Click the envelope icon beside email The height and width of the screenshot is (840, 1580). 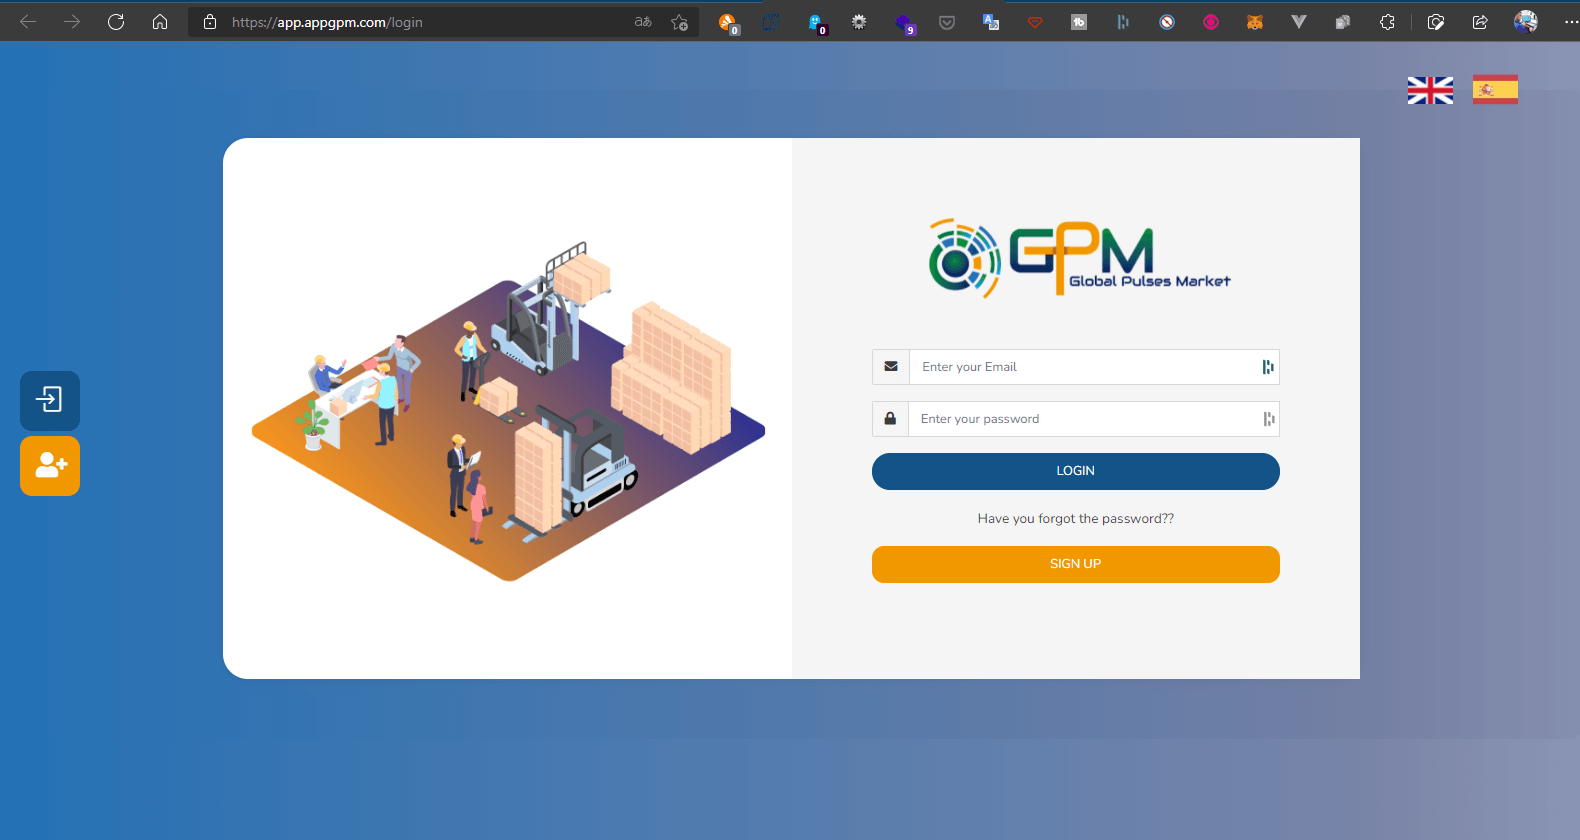pyautogui.click(x=891, y=367)
